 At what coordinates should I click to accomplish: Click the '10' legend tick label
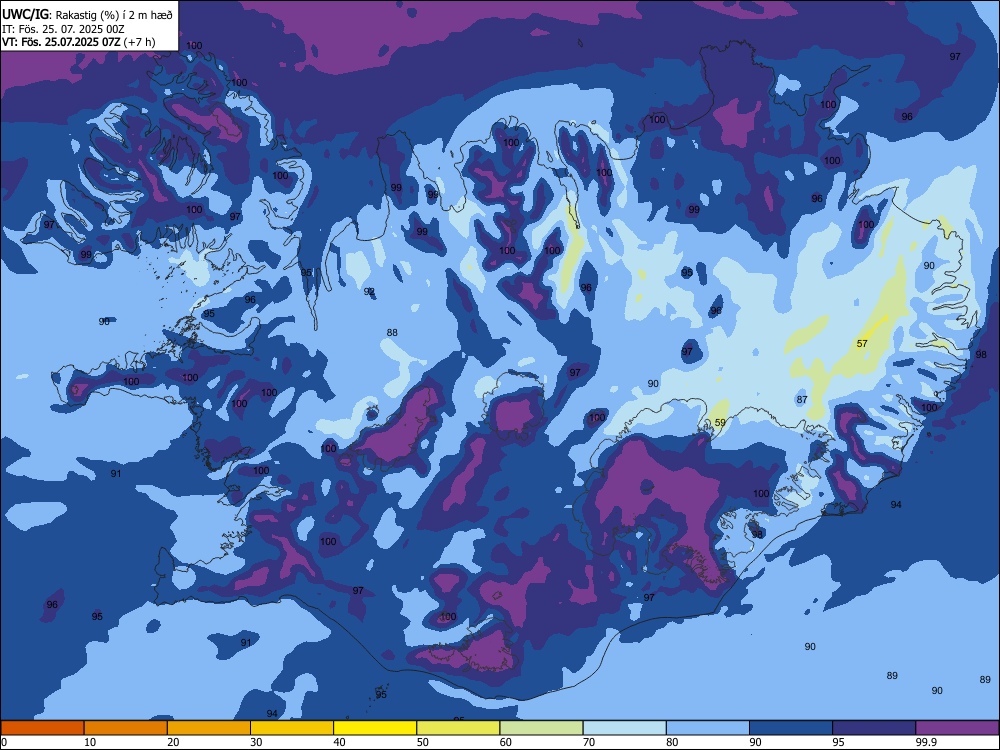pos(90,742)
